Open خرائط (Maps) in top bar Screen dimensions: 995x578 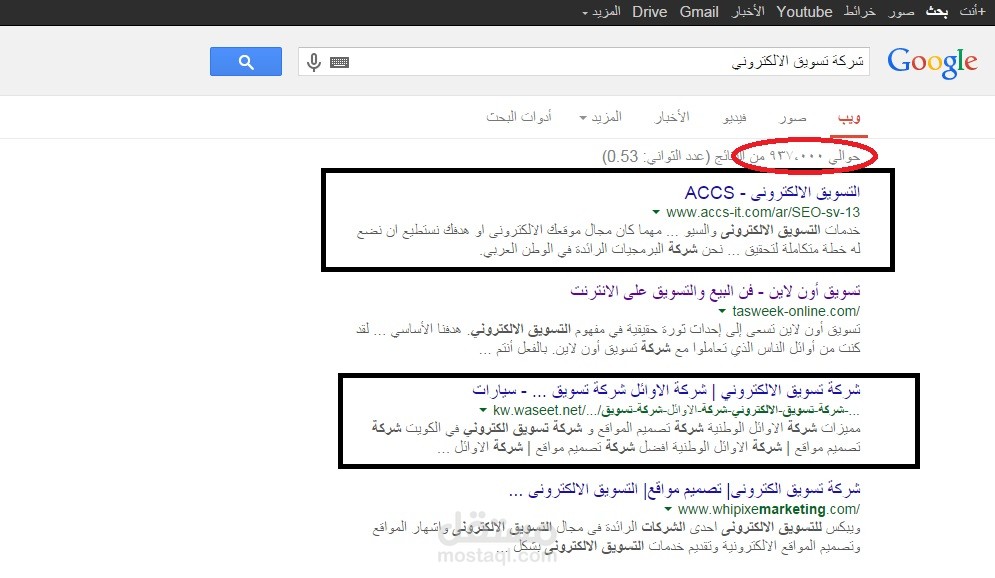(x=859, y=12)
